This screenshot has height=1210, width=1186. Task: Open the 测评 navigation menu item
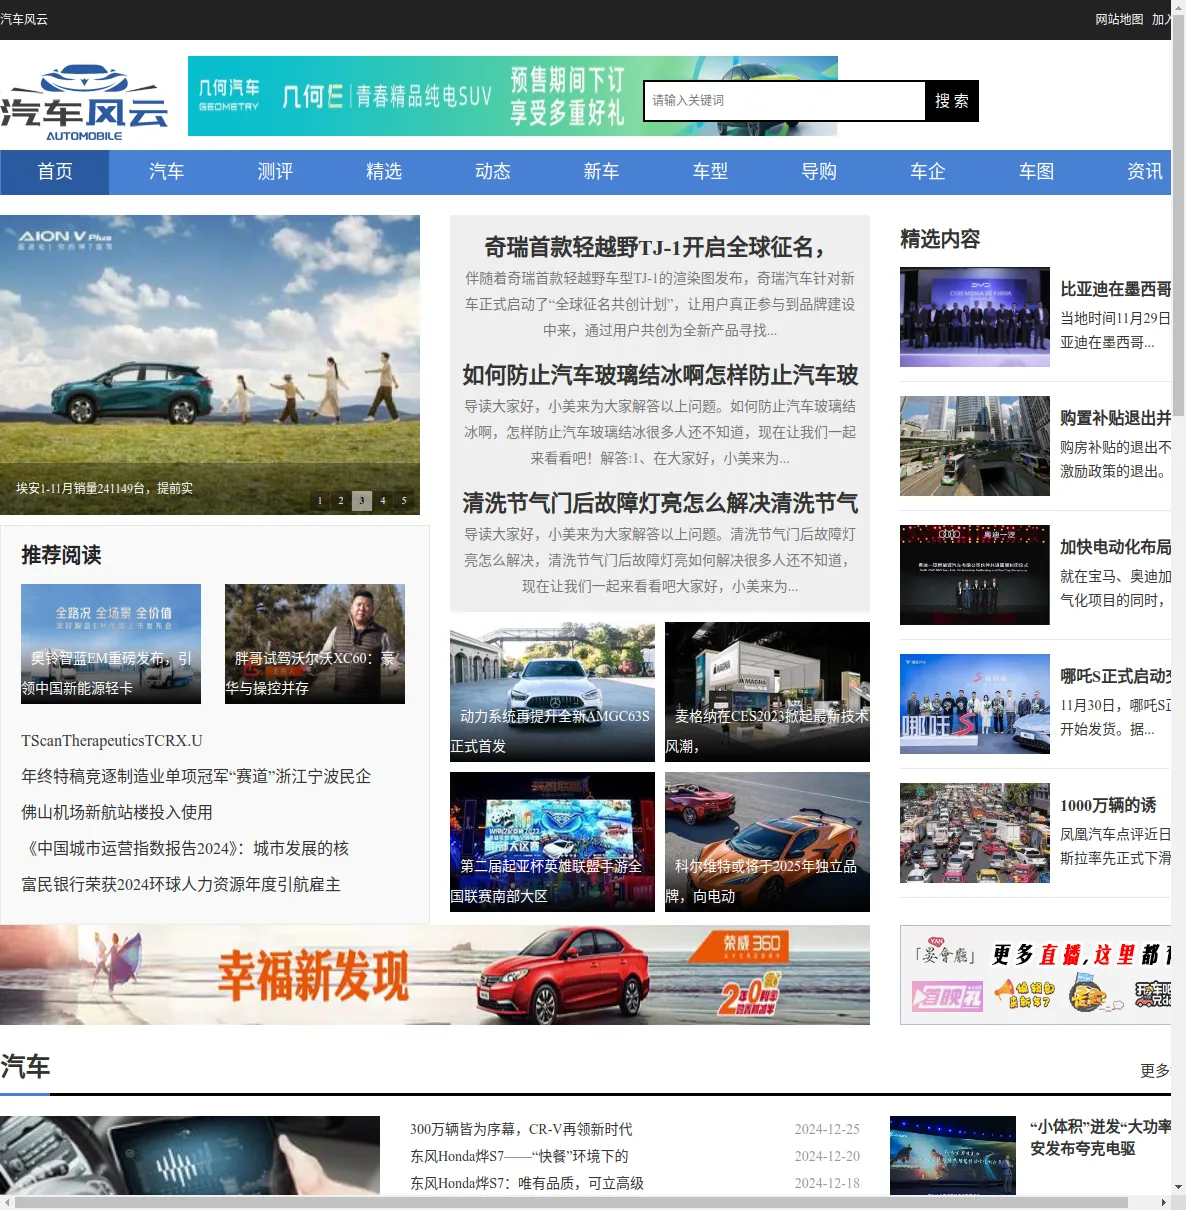(275, 172)
